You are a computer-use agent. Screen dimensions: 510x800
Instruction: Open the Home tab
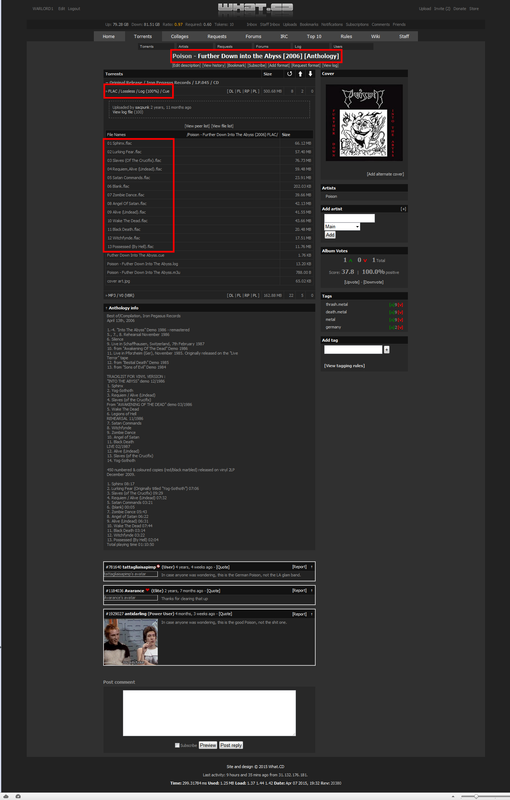[x=109, y=36]
